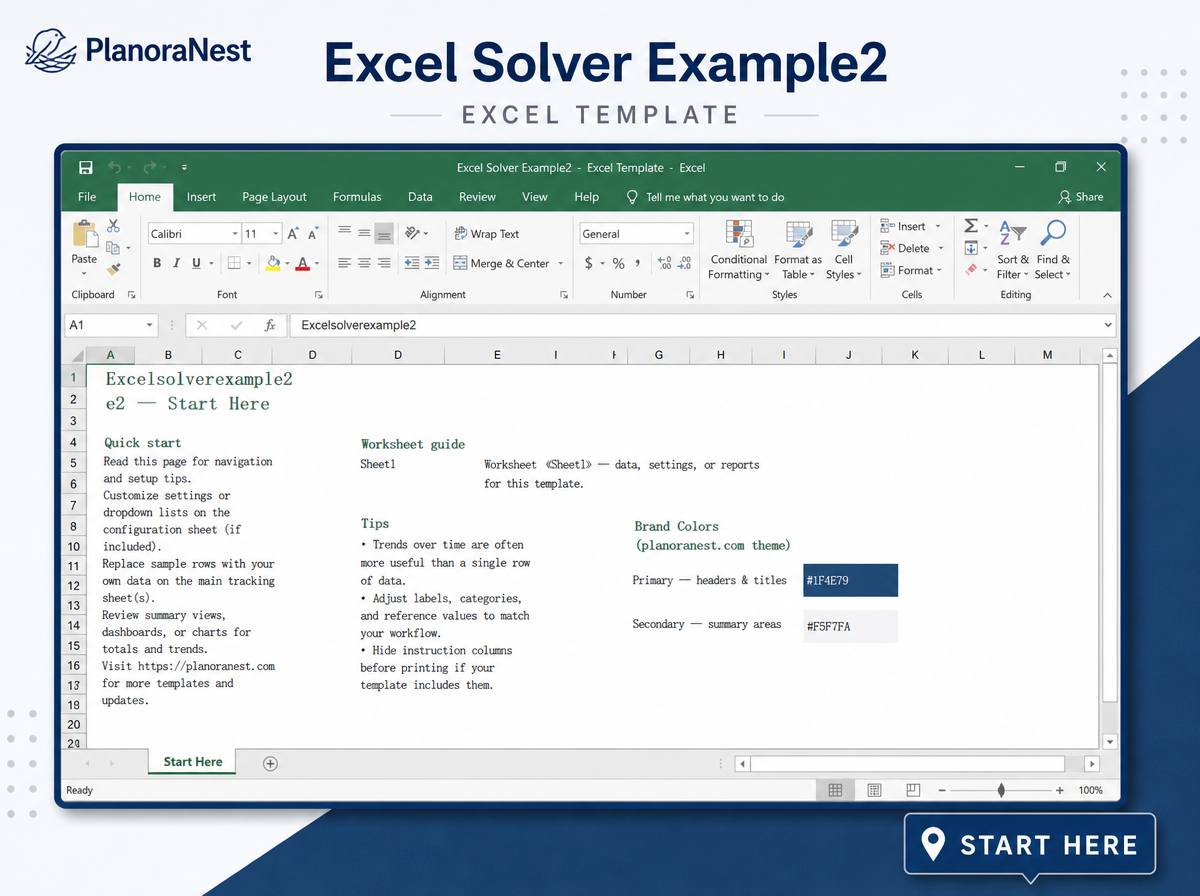
Task: Apply Accounting dollar format
Action: tap(589, 263)
